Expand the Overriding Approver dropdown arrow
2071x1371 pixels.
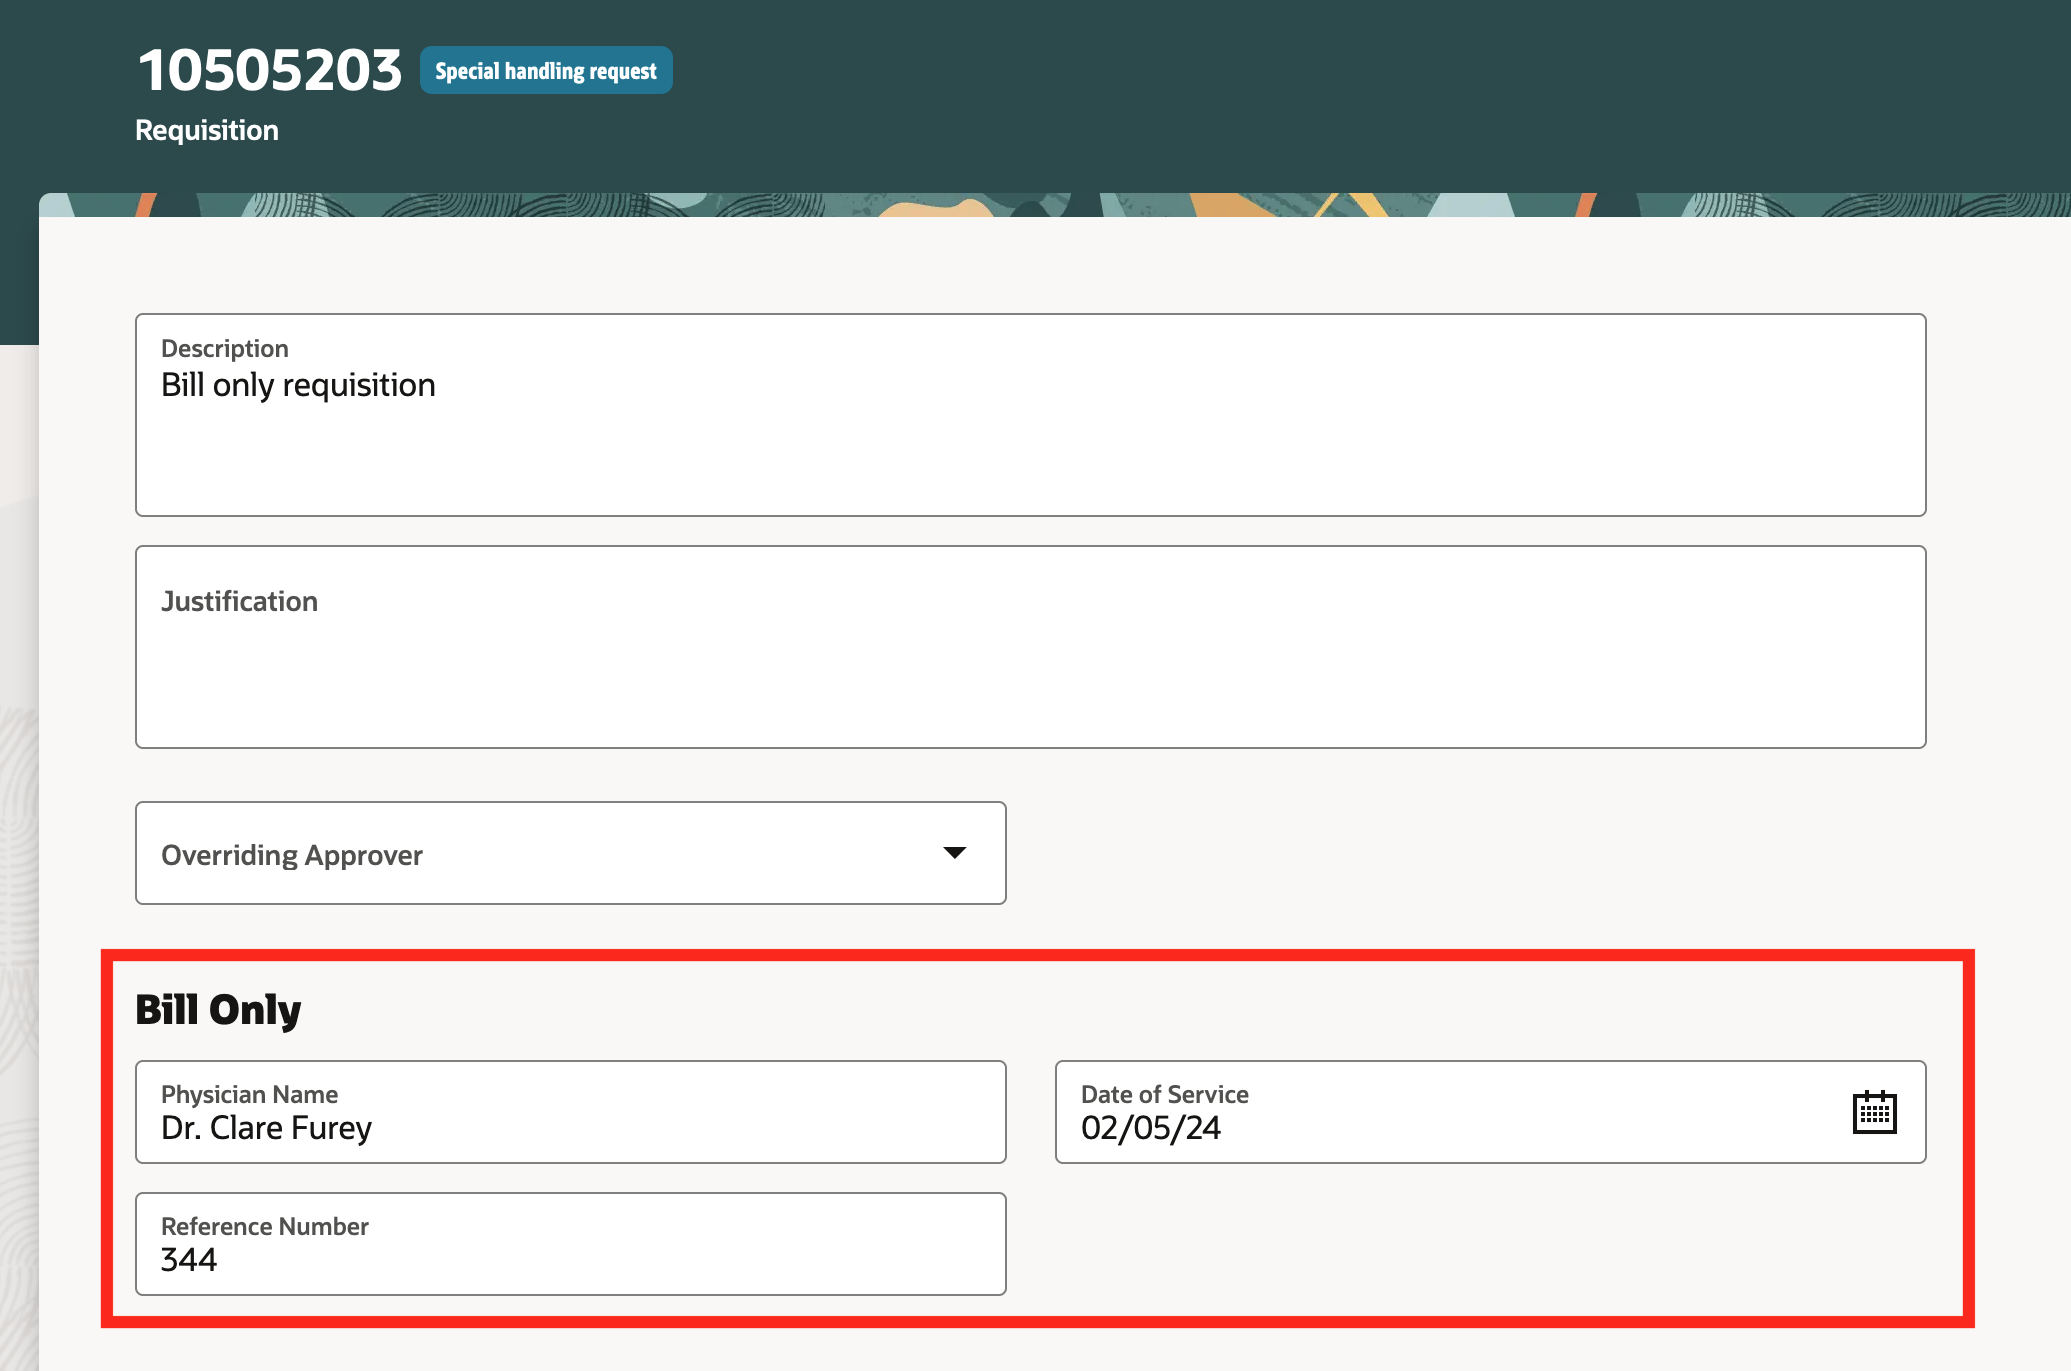954,853
